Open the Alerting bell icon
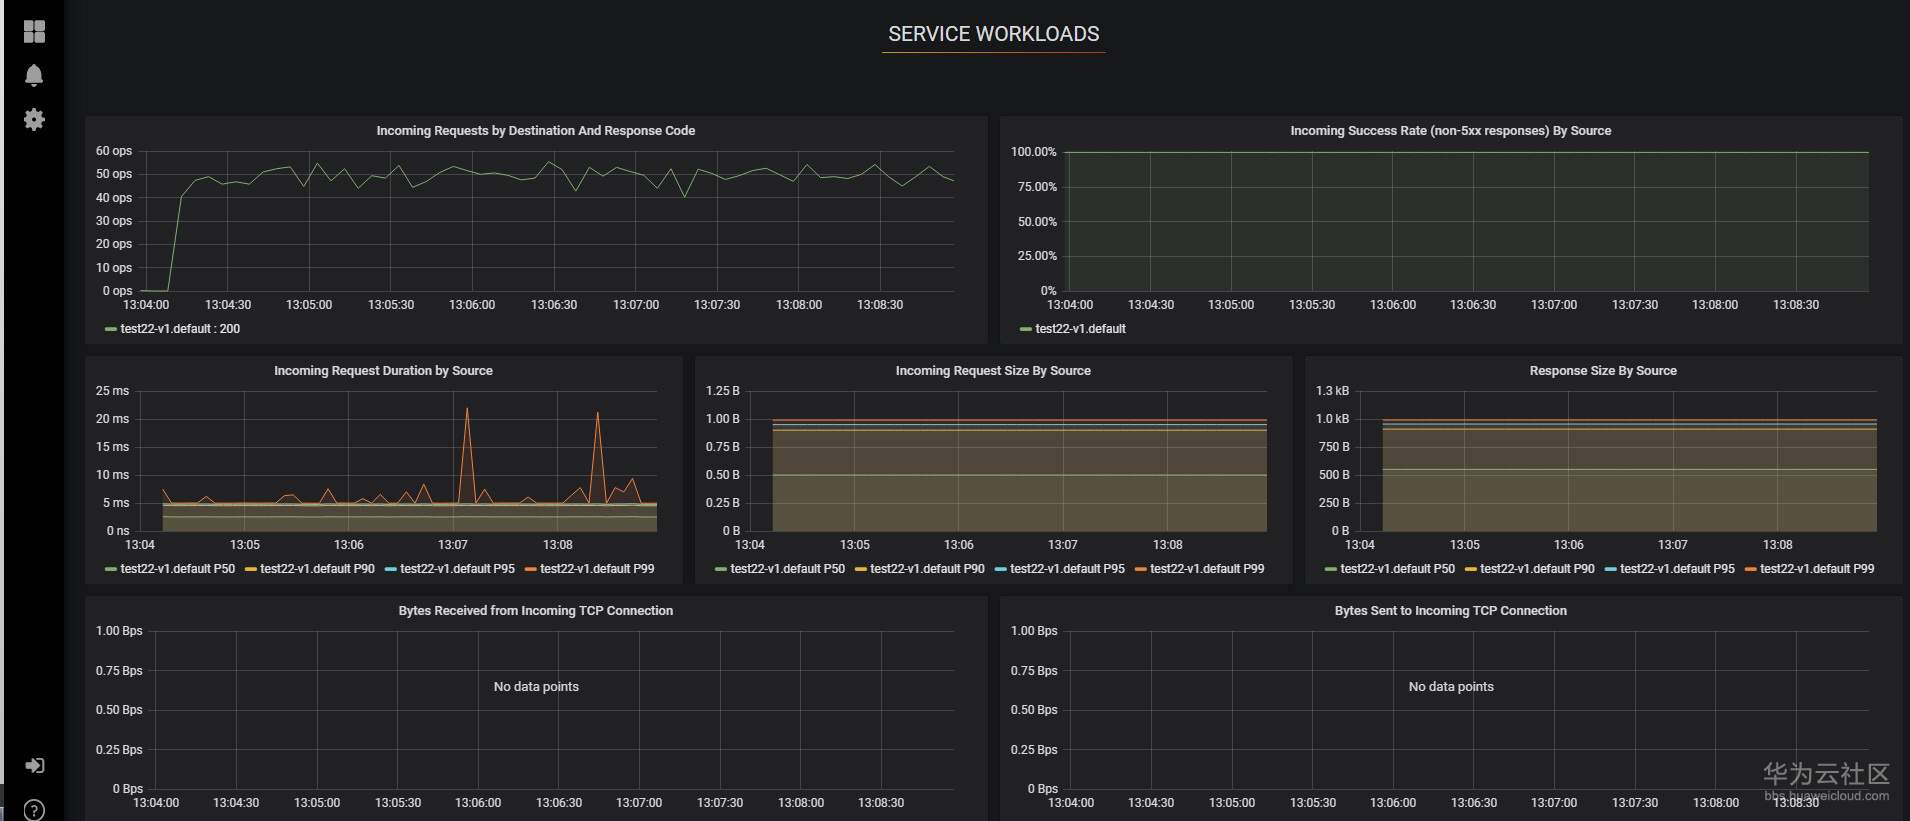 34,76
